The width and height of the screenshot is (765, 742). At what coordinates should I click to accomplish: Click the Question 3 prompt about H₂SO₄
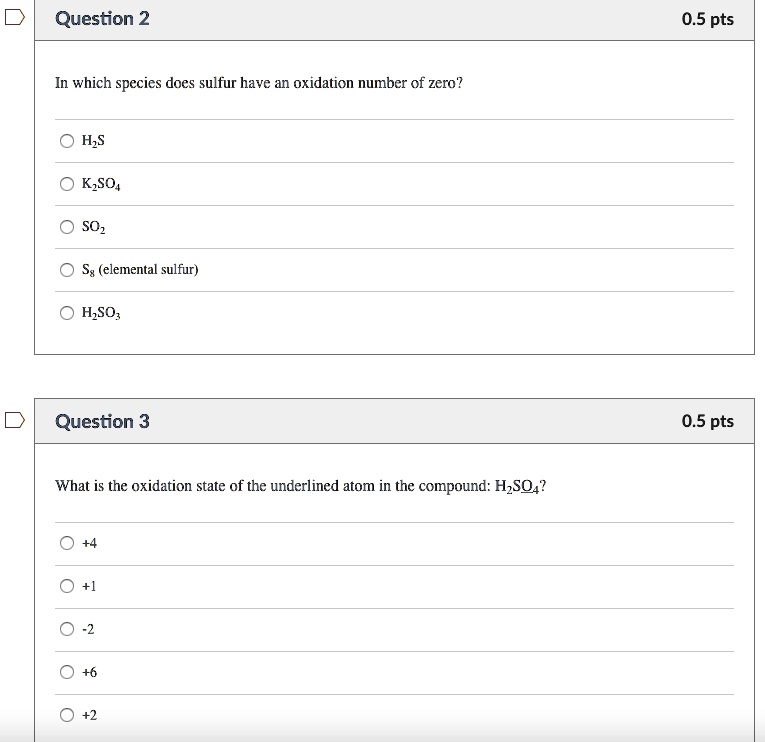(x=301, y=486)
